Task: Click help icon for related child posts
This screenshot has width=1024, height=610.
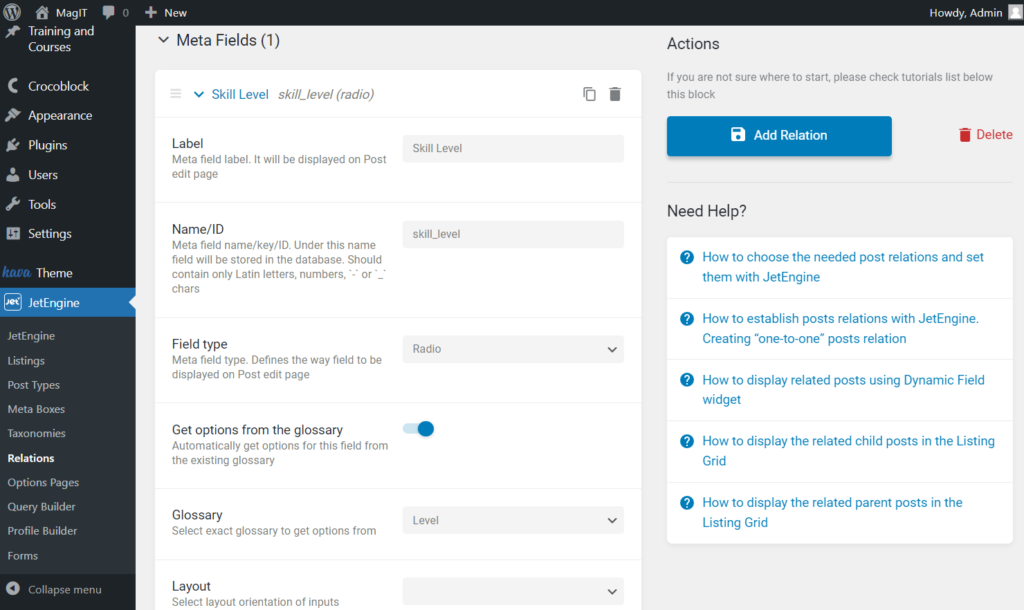Action: click(x=686, y=441)
